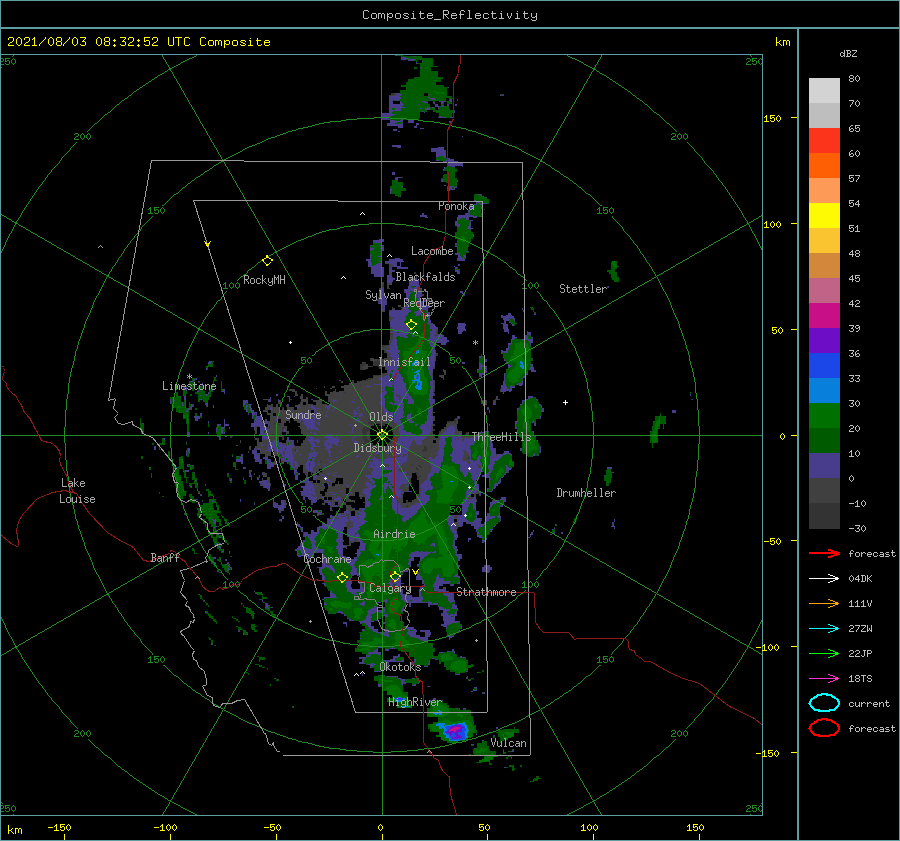
Task: Click the ThreeHills label
Action: click(x=502, y=437)
